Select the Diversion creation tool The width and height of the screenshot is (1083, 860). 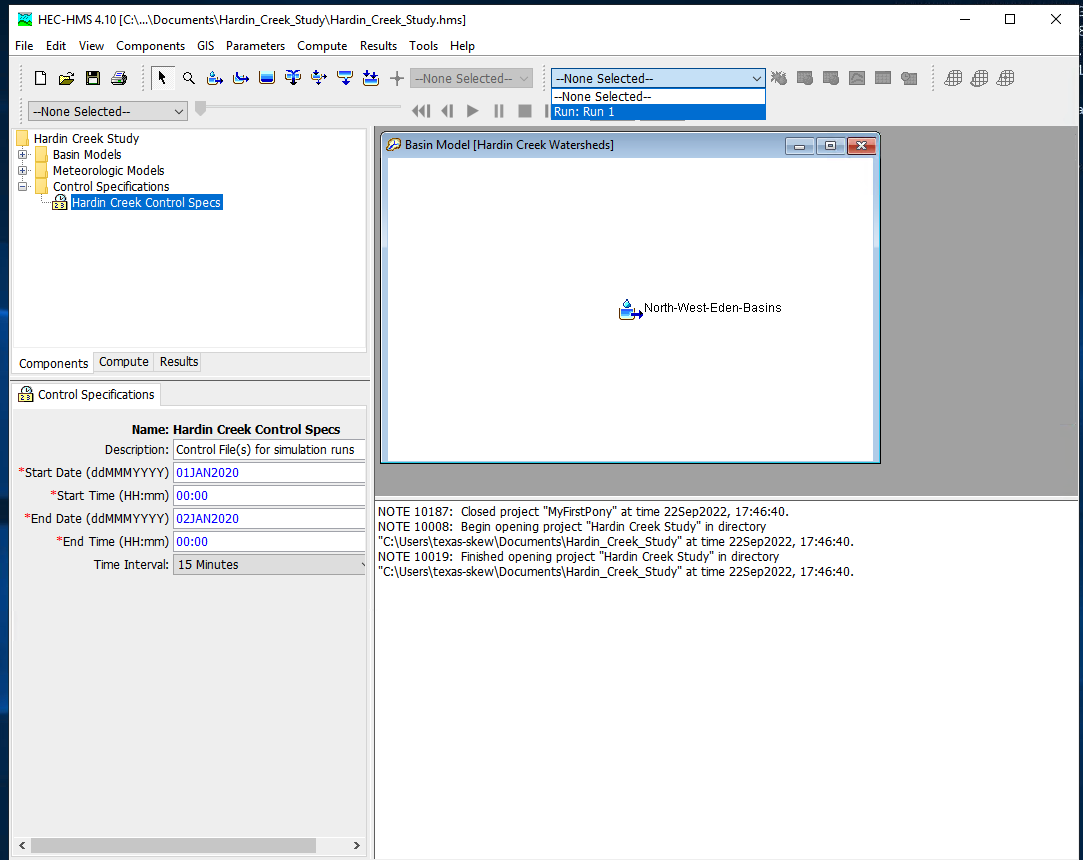tap(318, 78)
